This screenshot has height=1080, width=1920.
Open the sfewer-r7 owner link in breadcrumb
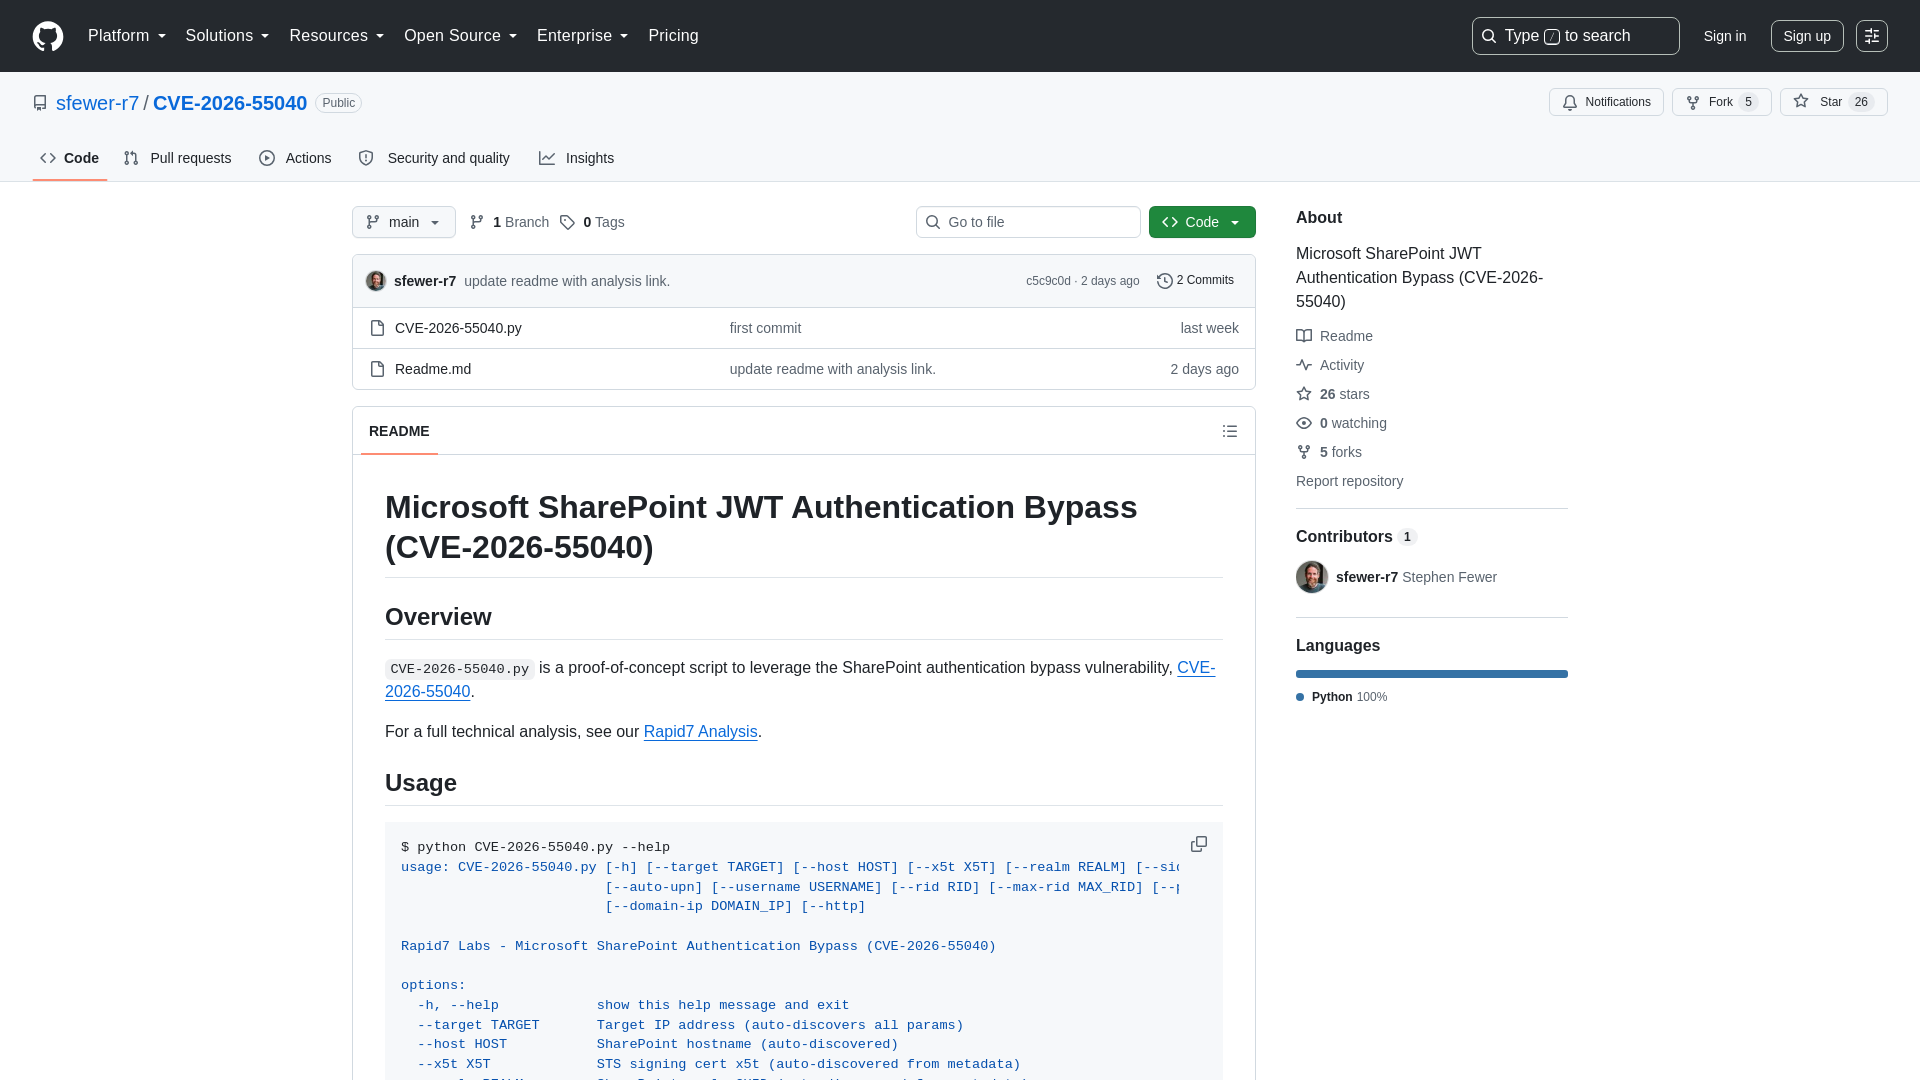point(97,103)
